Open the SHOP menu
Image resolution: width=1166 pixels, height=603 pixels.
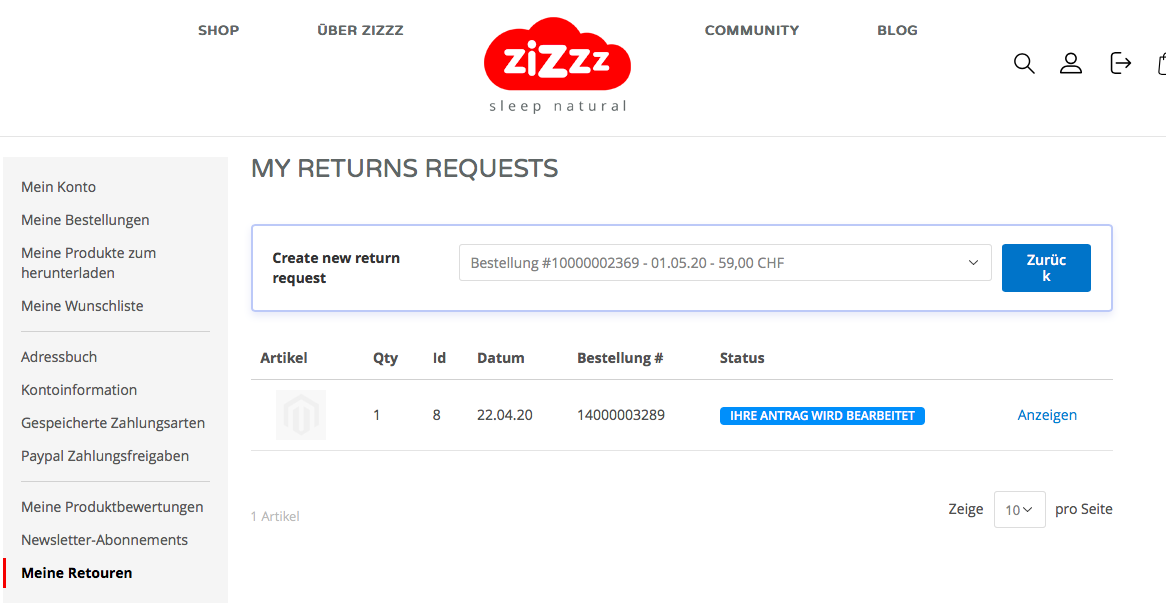219,30
